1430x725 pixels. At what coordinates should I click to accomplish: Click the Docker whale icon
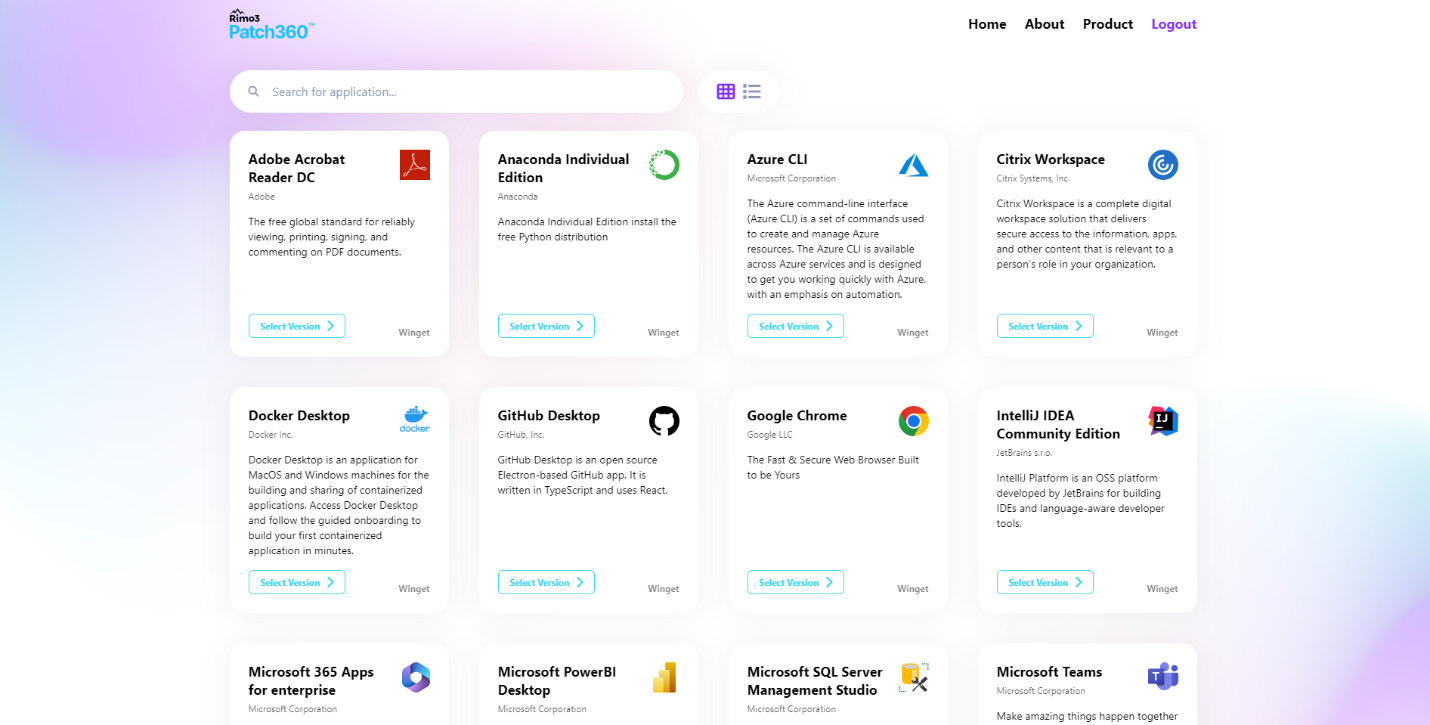414,420
